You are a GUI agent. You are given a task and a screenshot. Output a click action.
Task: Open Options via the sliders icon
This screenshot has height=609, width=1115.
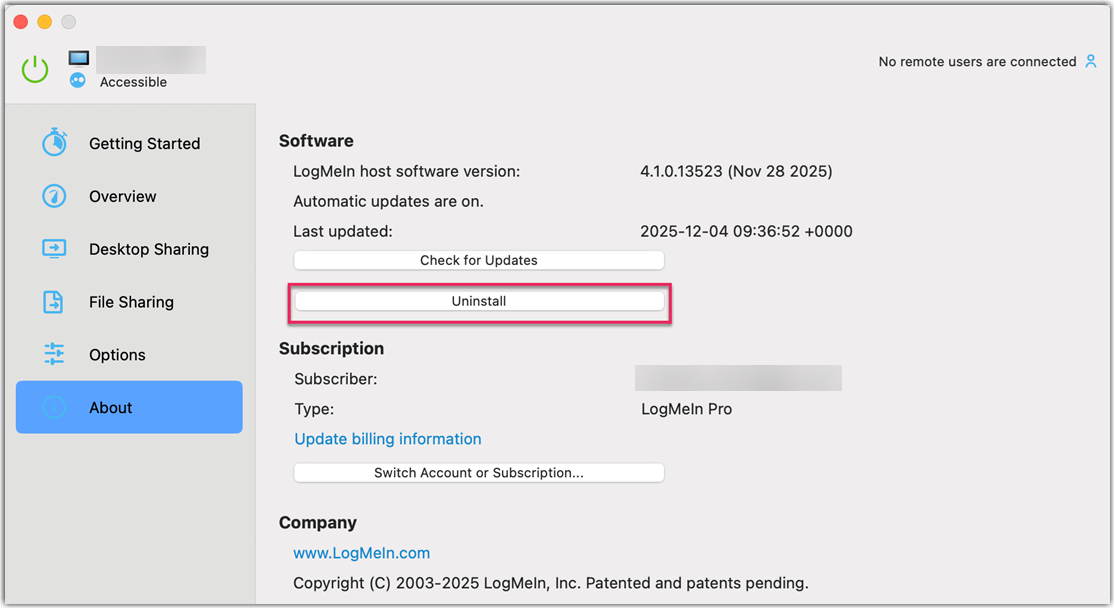coord(55,354)
